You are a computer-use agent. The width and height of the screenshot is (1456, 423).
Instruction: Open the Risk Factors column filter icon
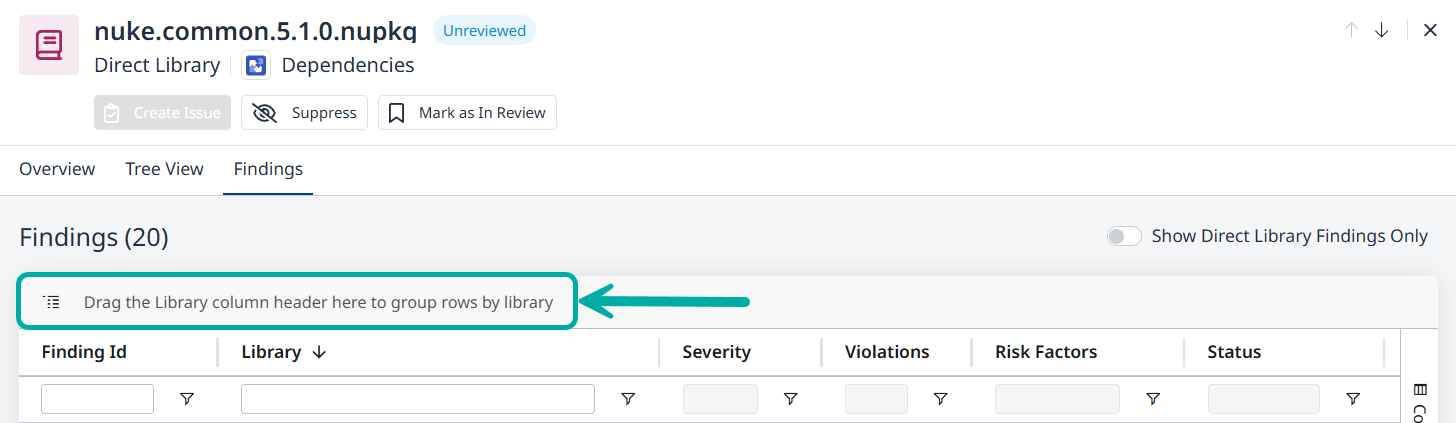point(1152,399)
